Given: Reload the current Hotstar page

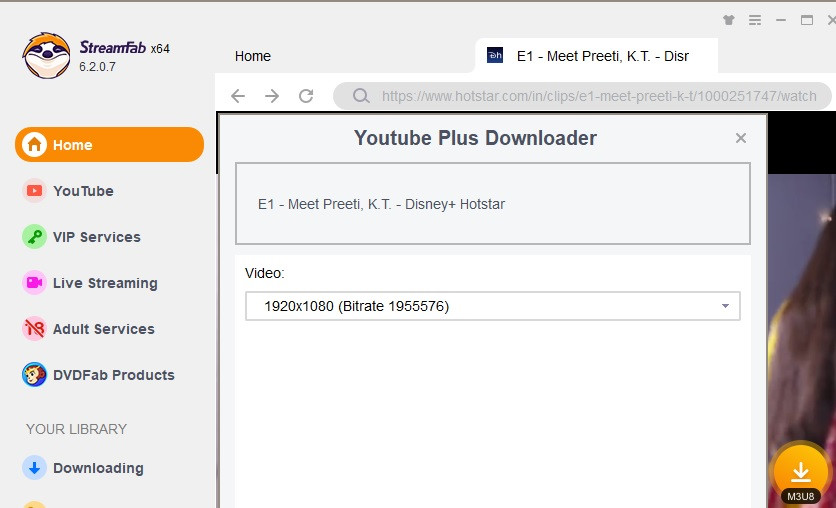Looking at the screenshot, I should point(306,96).
